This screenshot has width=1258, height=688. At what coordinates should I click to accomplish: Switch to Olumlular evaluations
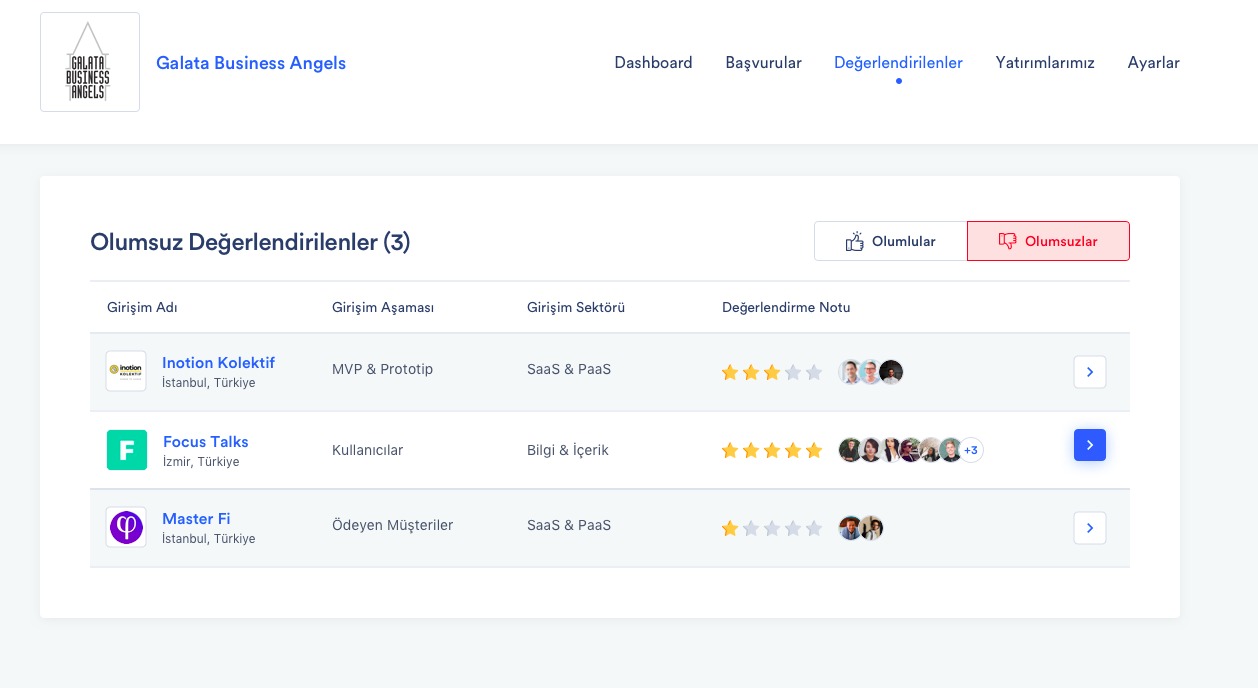(x=890, y=241)
